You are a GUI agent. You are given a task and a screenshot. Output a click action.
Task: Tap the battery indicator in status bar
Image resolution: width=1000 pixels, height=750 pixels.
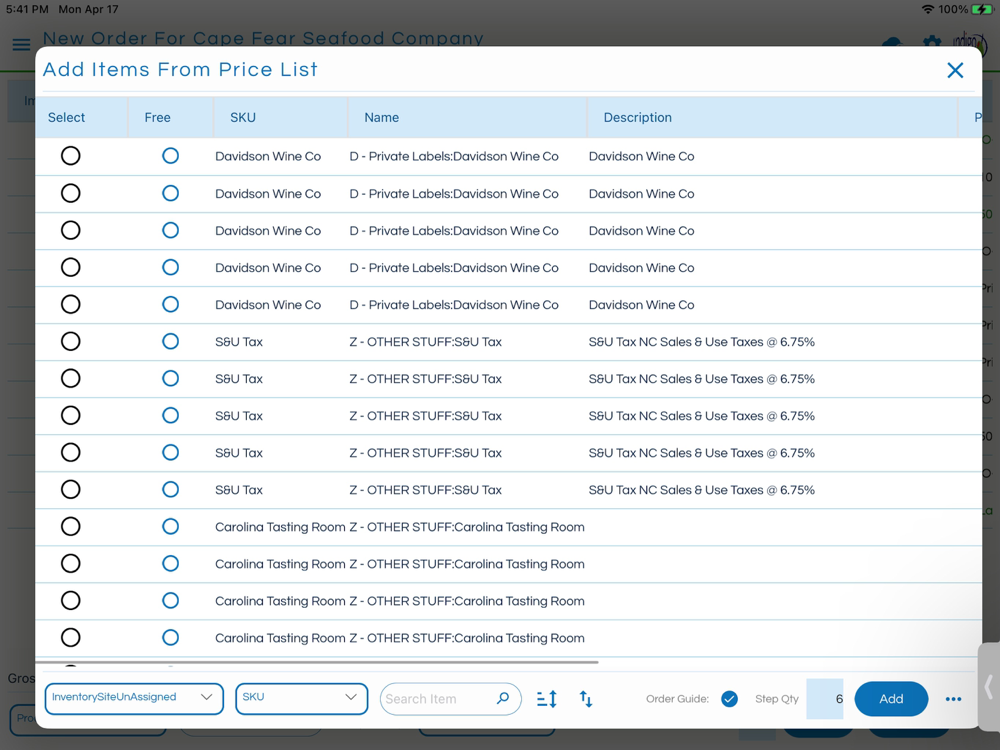tap(982, 10)
